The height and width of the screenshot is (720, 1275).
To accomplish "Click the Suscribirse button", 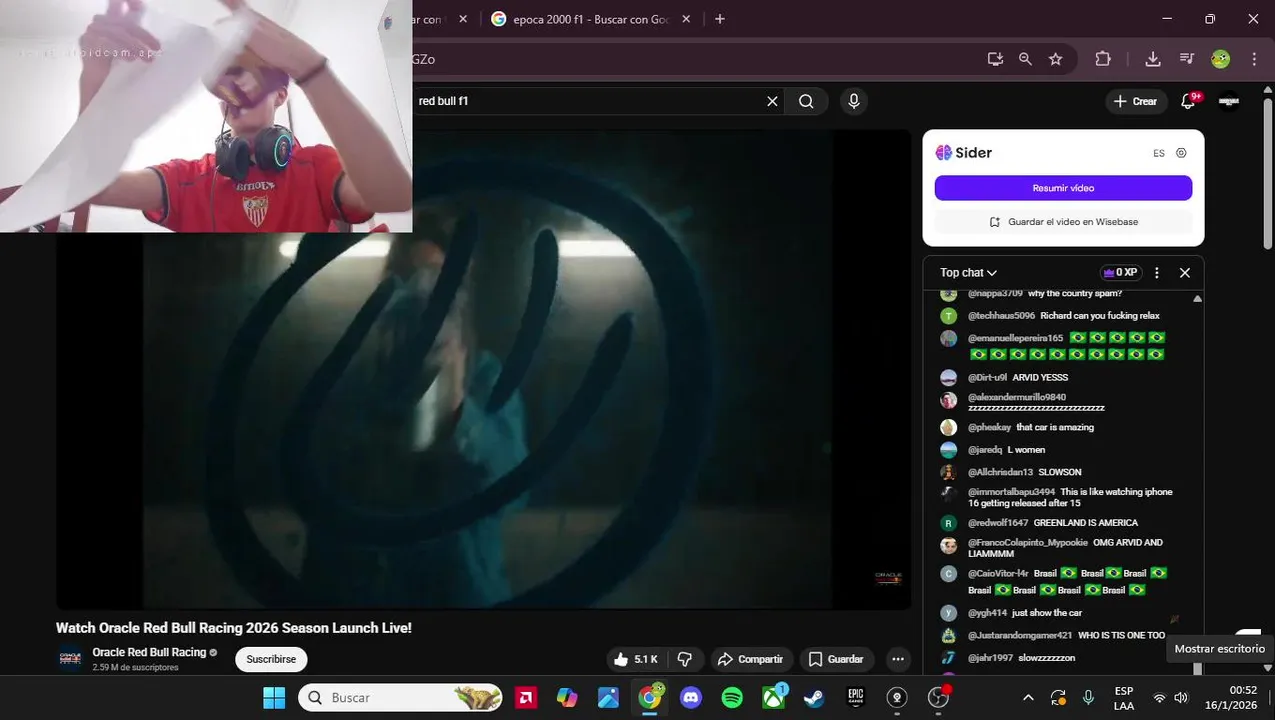I will point(271,659).
